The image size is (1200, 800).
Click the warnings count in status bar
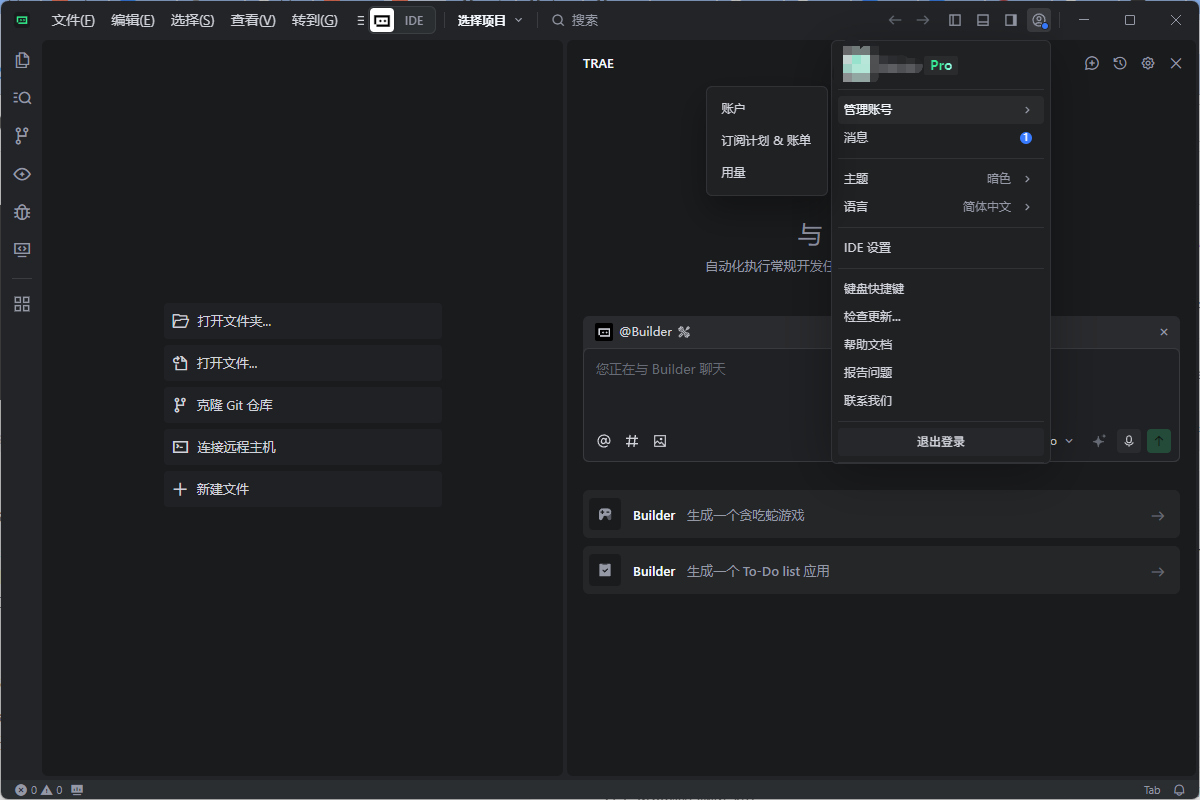52,790
